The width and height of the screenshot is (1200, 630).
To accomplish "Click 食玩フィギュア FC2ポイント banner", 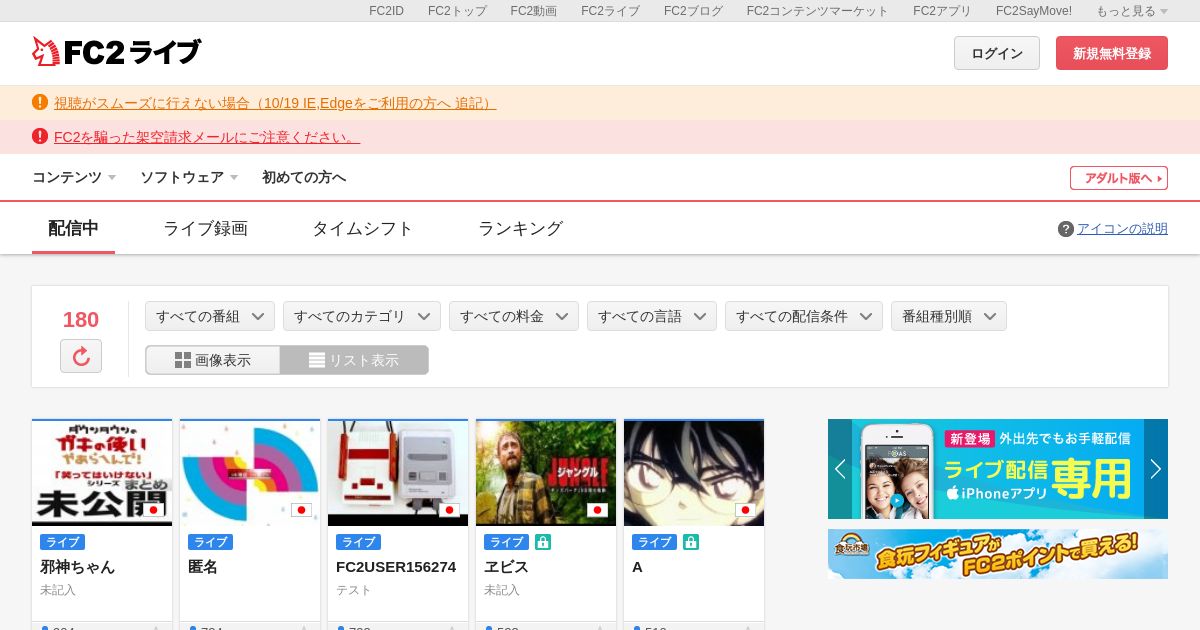I will coord(998,554).
